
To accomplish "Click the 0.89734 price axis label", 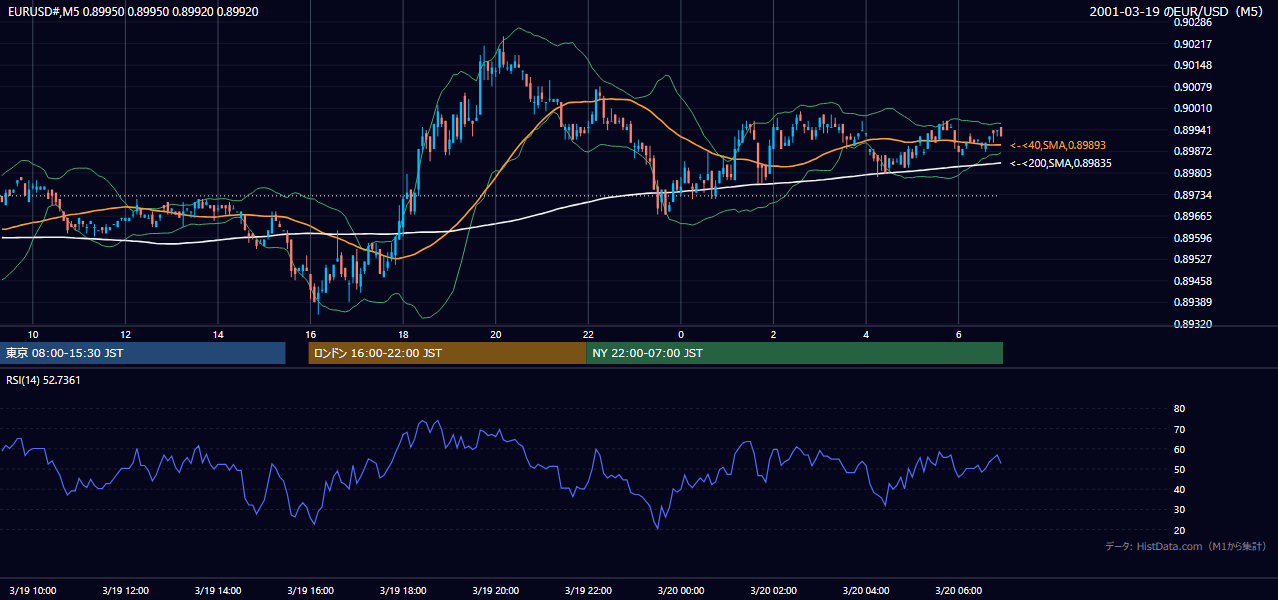I will pyautogui.click(x=1194, y=195).
